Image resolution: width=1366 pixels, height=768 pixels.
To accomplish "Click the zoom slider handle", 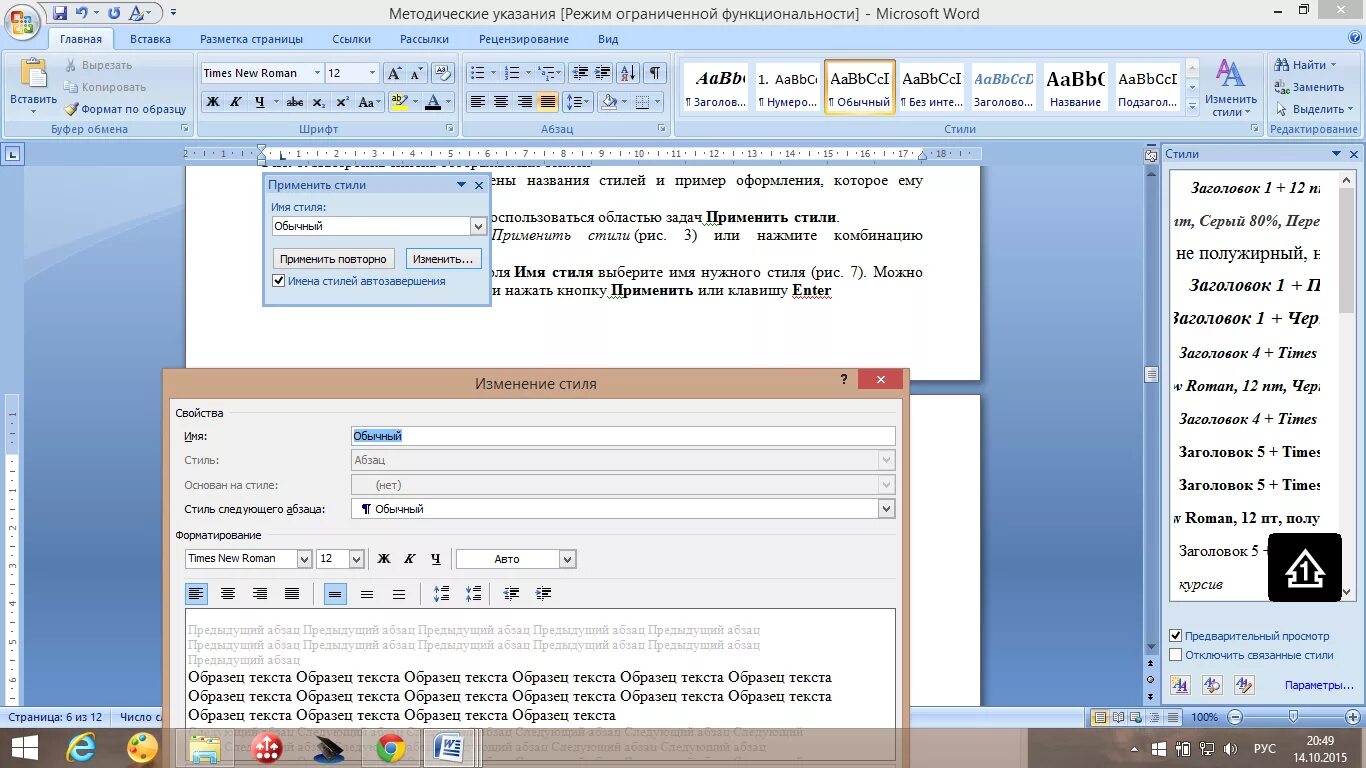I will [x=1293, y=717].
